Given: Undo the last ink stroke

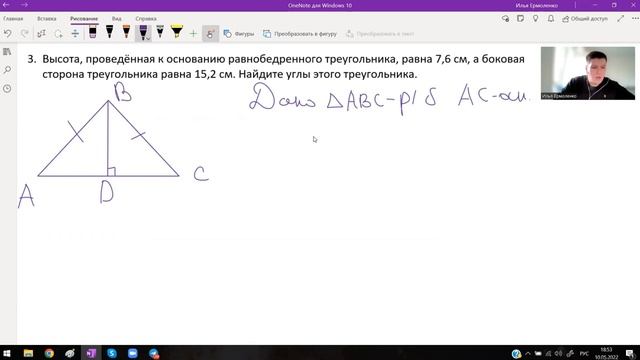Looking at the screenshot, I should [x=8, y=33].
